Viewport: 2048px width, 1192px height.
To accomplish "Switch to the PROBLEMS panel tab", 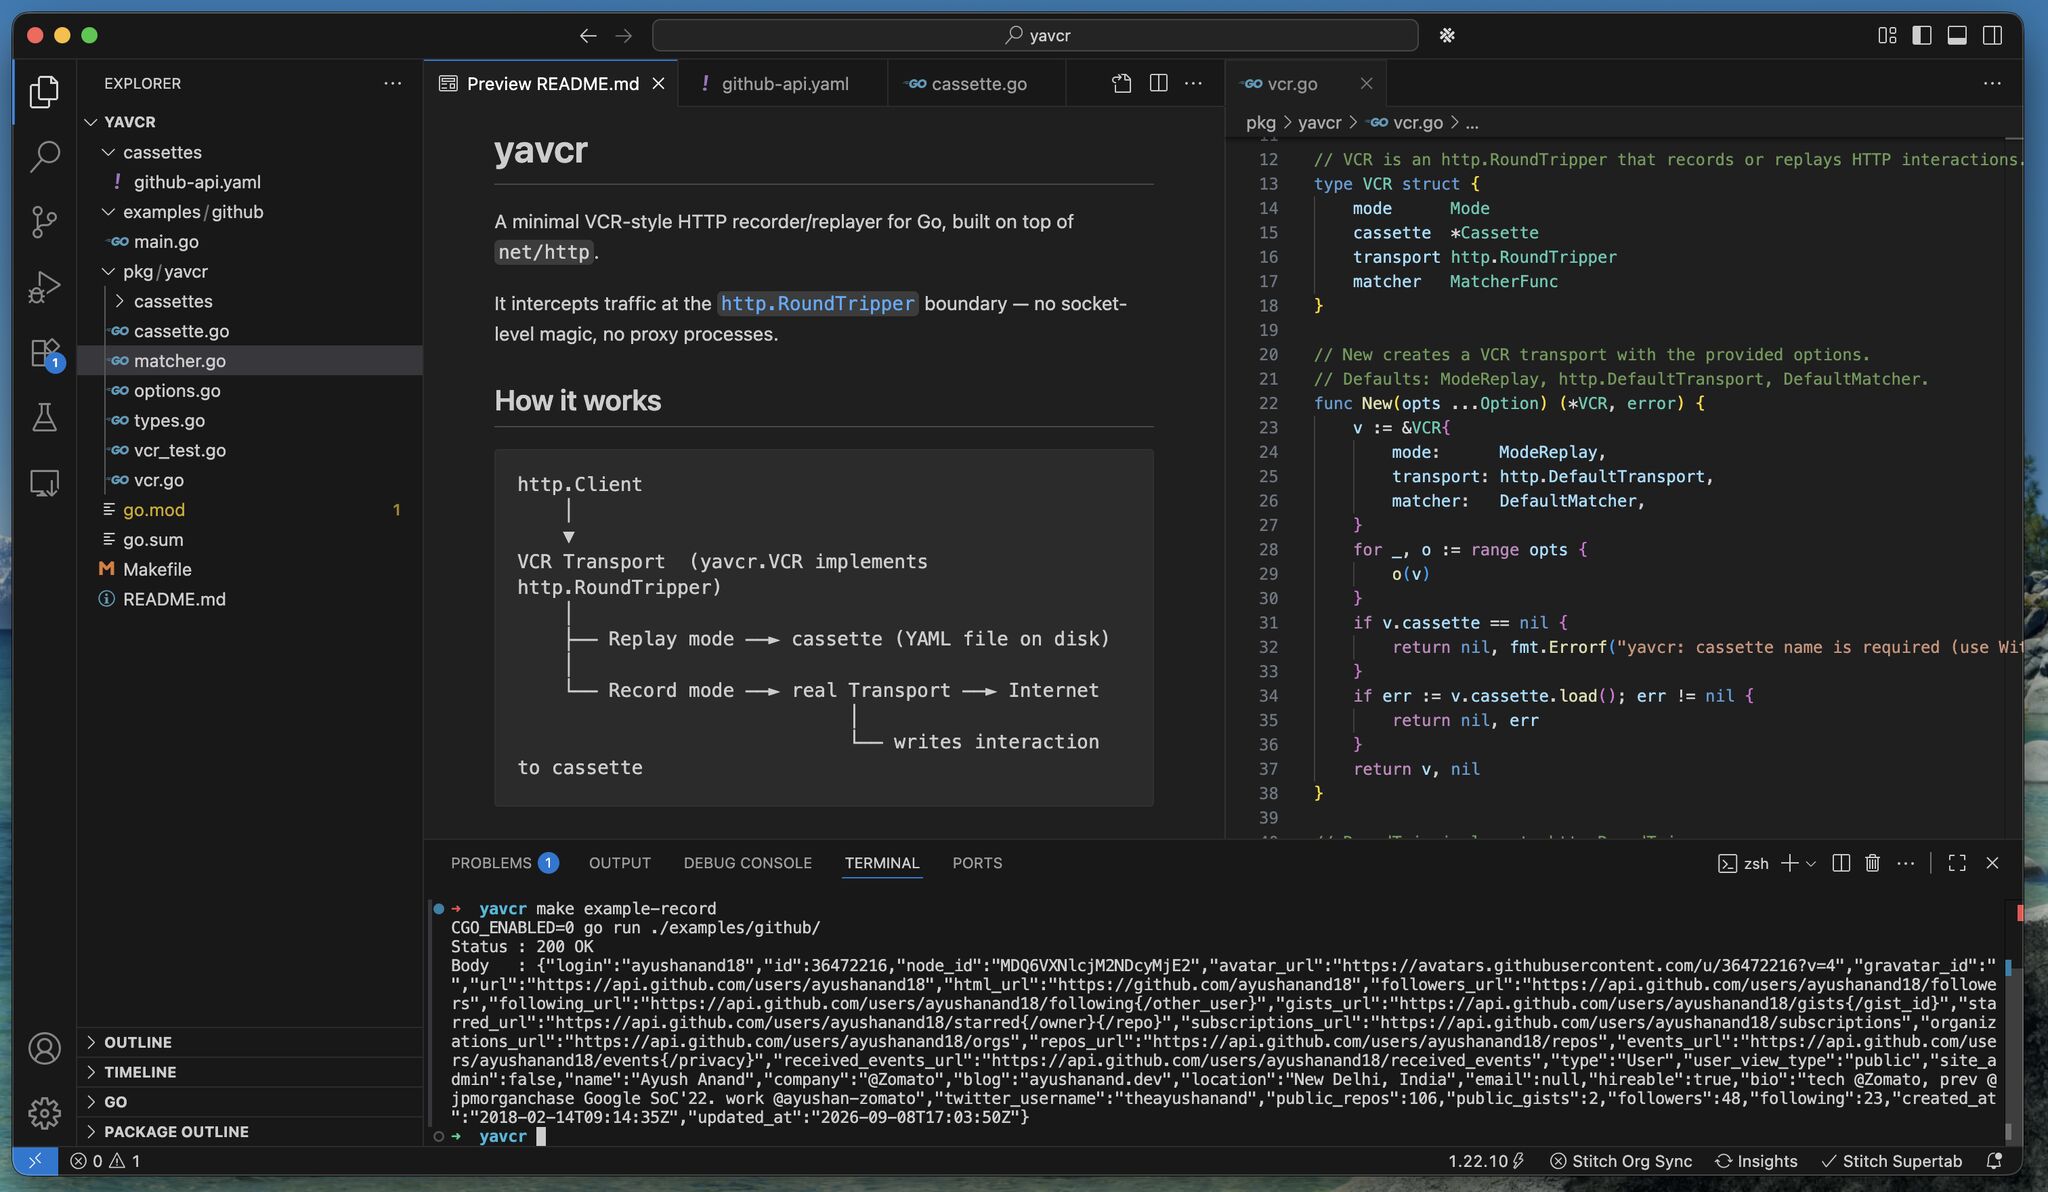I will 504,863.
